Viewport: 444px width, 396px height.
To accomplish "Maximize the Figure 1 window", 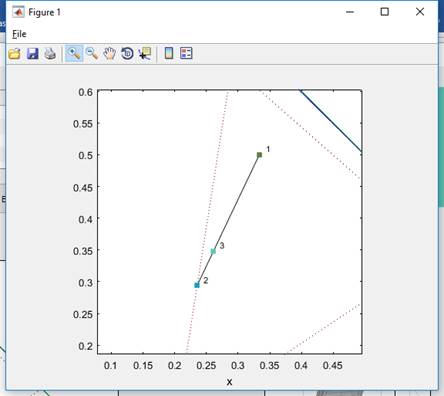I will pos(385,12).
